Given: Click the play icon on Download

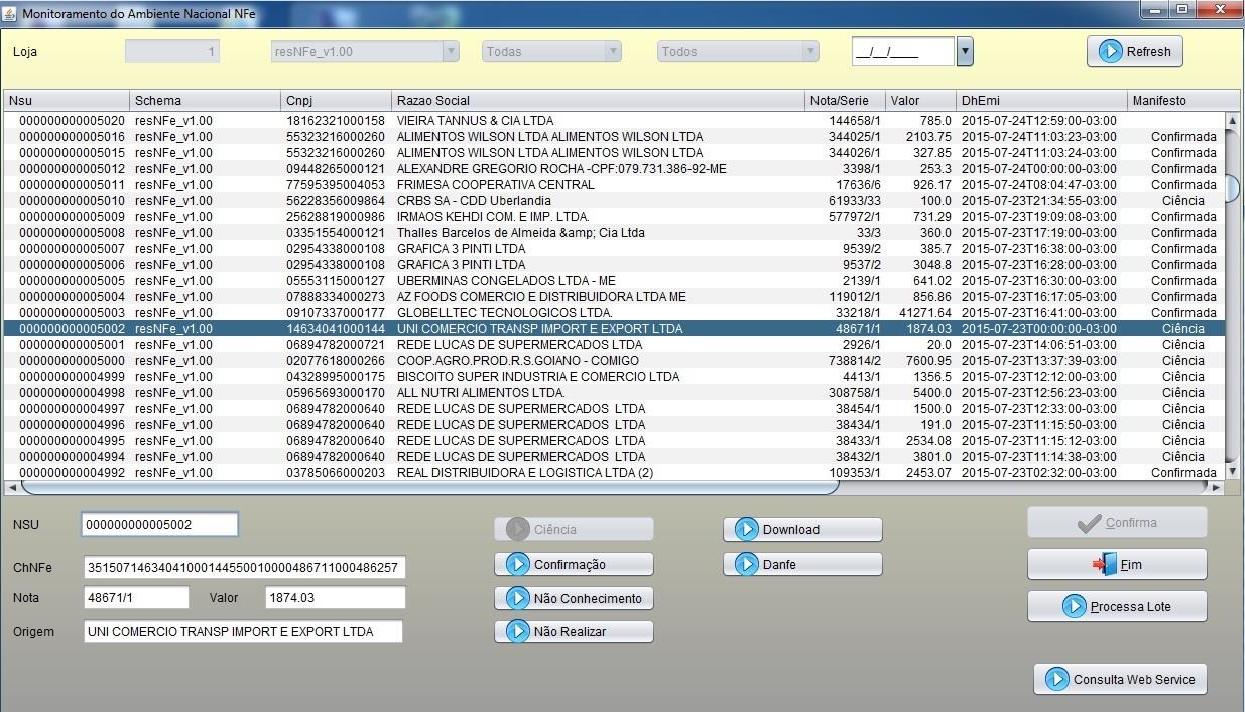Looking at the screenshot, I should tap(746, 529).
